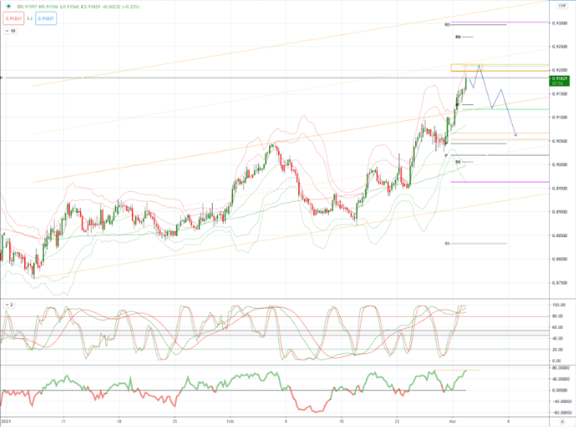
Task: Select the upper pink horizontal line
Action: click(500, 22)
